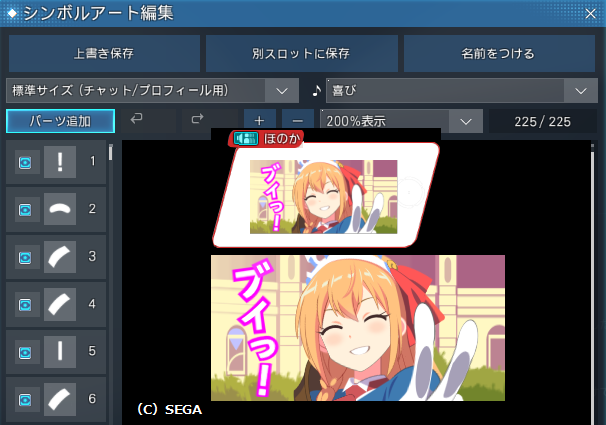606x425 pixels.
Task: Click the chat bubble preview thumbnail
Action: tap(323, 197)
